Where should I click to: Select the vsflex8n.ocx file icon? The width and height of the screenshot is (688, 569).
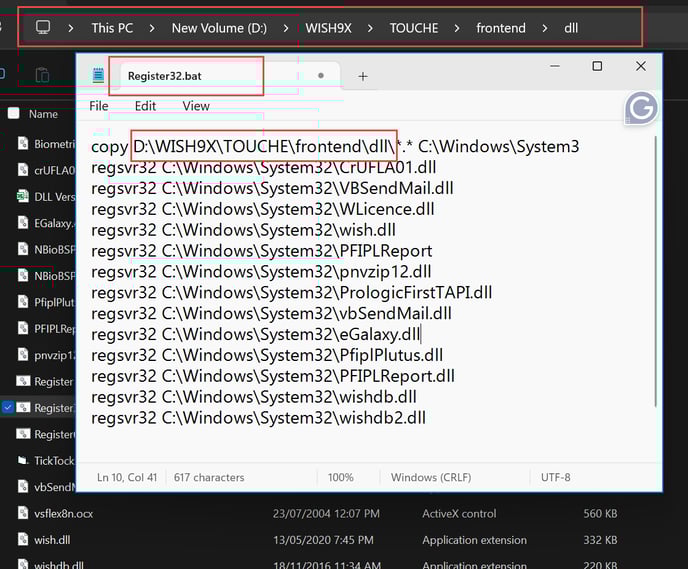pyautogui.click(x=23, y=513)
